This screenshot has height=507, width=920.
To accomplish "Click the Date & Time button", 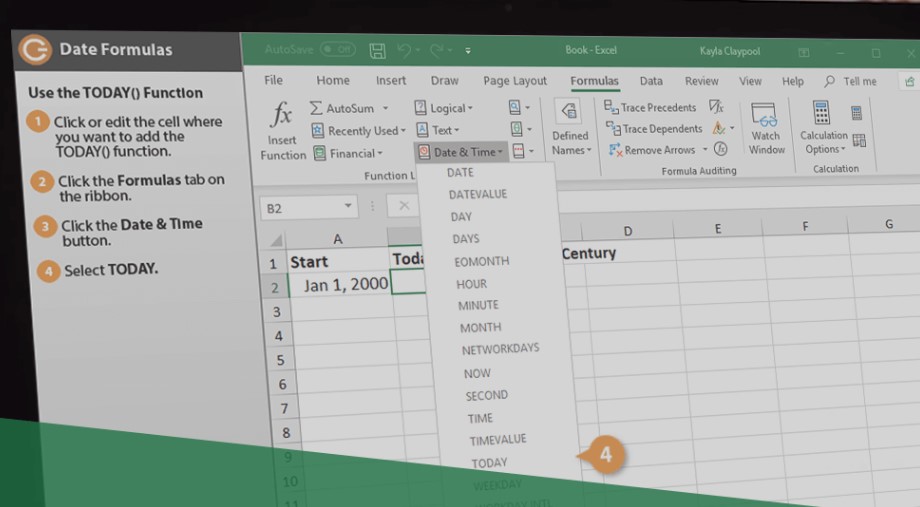I will (461, 152).
